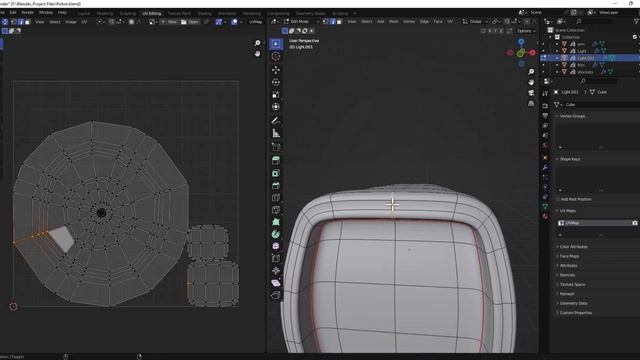This screenshot has width=640, height=360.
Task: Open the Material tab in Properties
Action: coord(545,216)
